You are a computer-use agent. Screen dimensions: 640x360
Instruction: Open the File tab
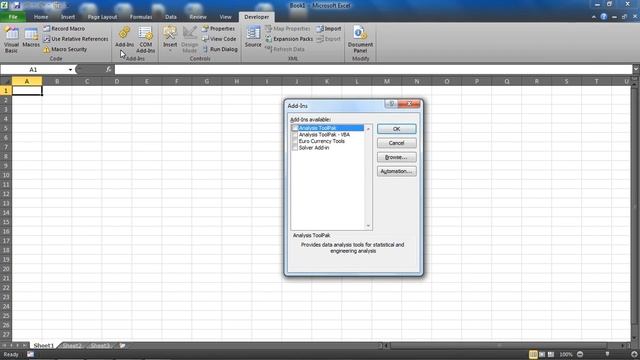tap(13, 17)
